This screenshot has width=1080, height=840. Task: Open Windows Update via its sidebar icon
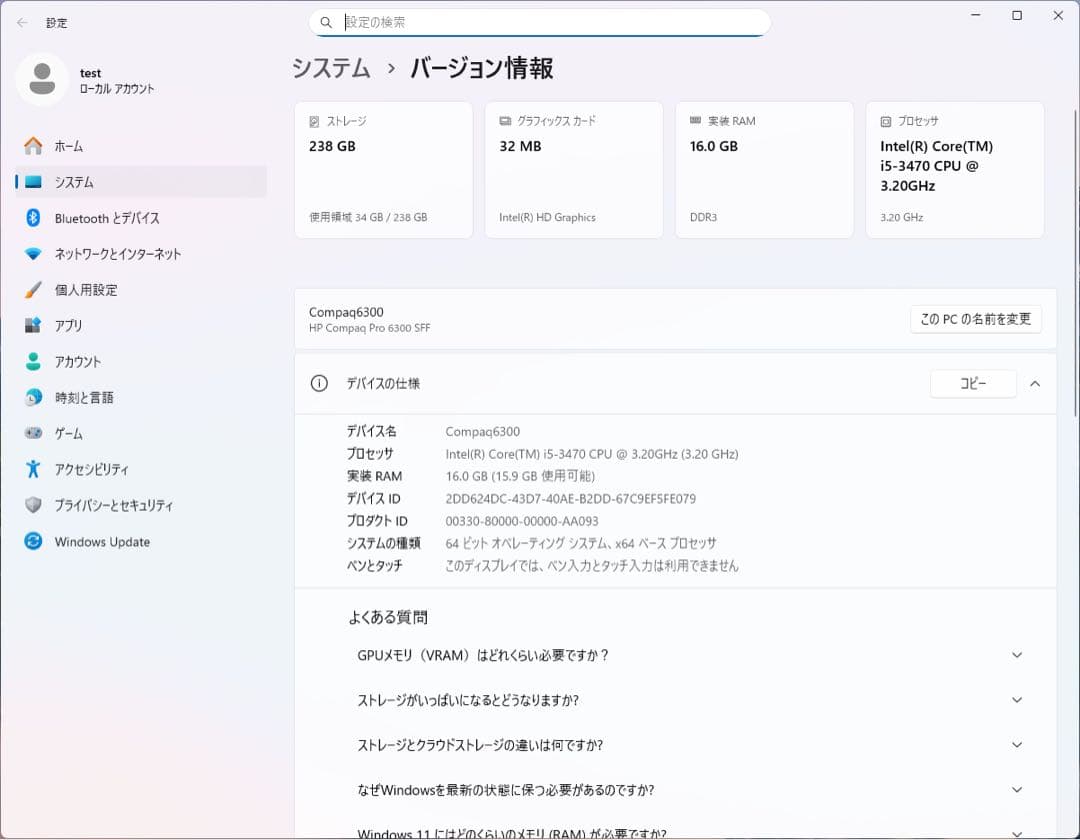[x=34, y=541]
